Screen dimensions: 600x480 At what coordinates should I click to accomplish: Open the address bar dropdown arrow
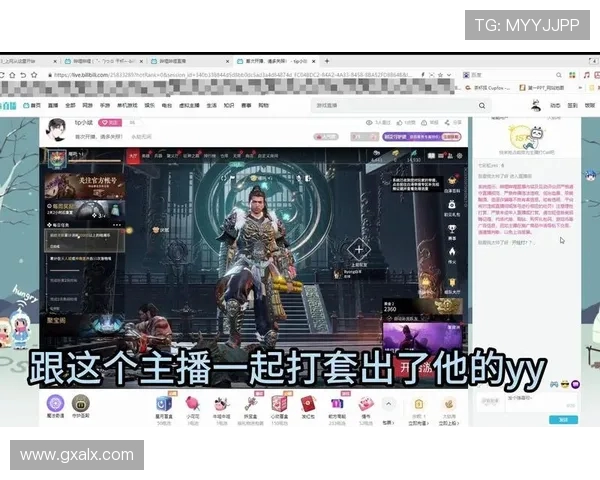[x=449, y=75]
